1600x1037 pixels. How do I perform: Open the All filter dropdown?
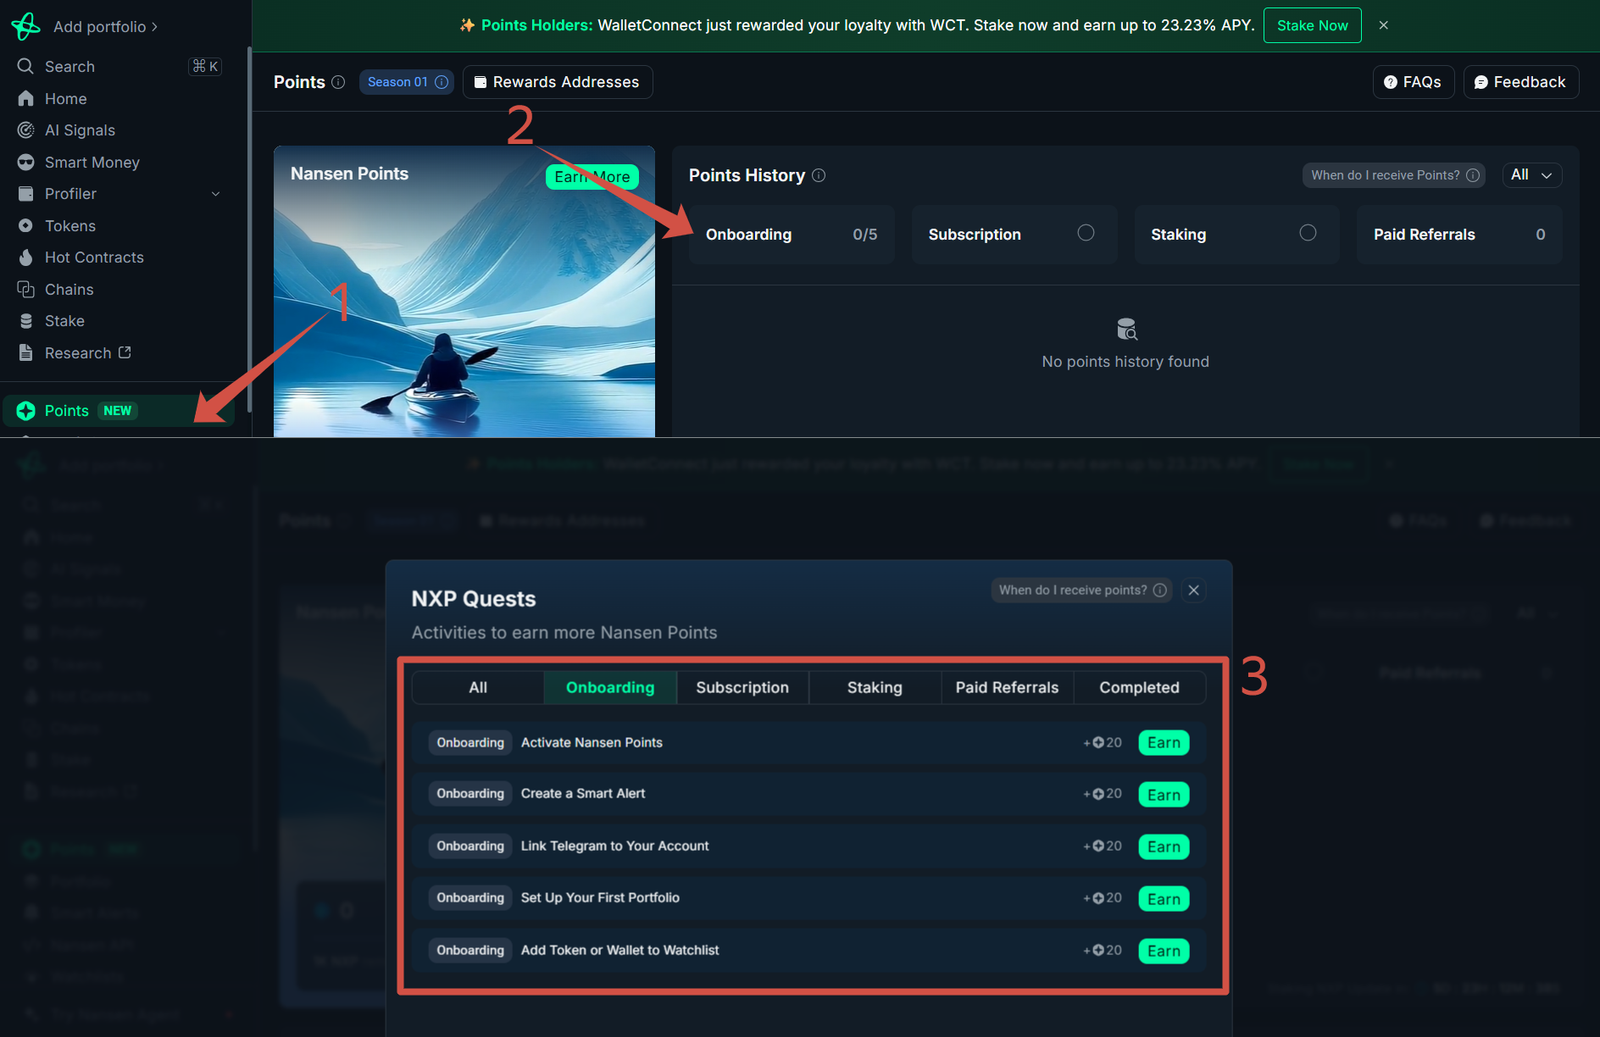tap(1531, 175)
